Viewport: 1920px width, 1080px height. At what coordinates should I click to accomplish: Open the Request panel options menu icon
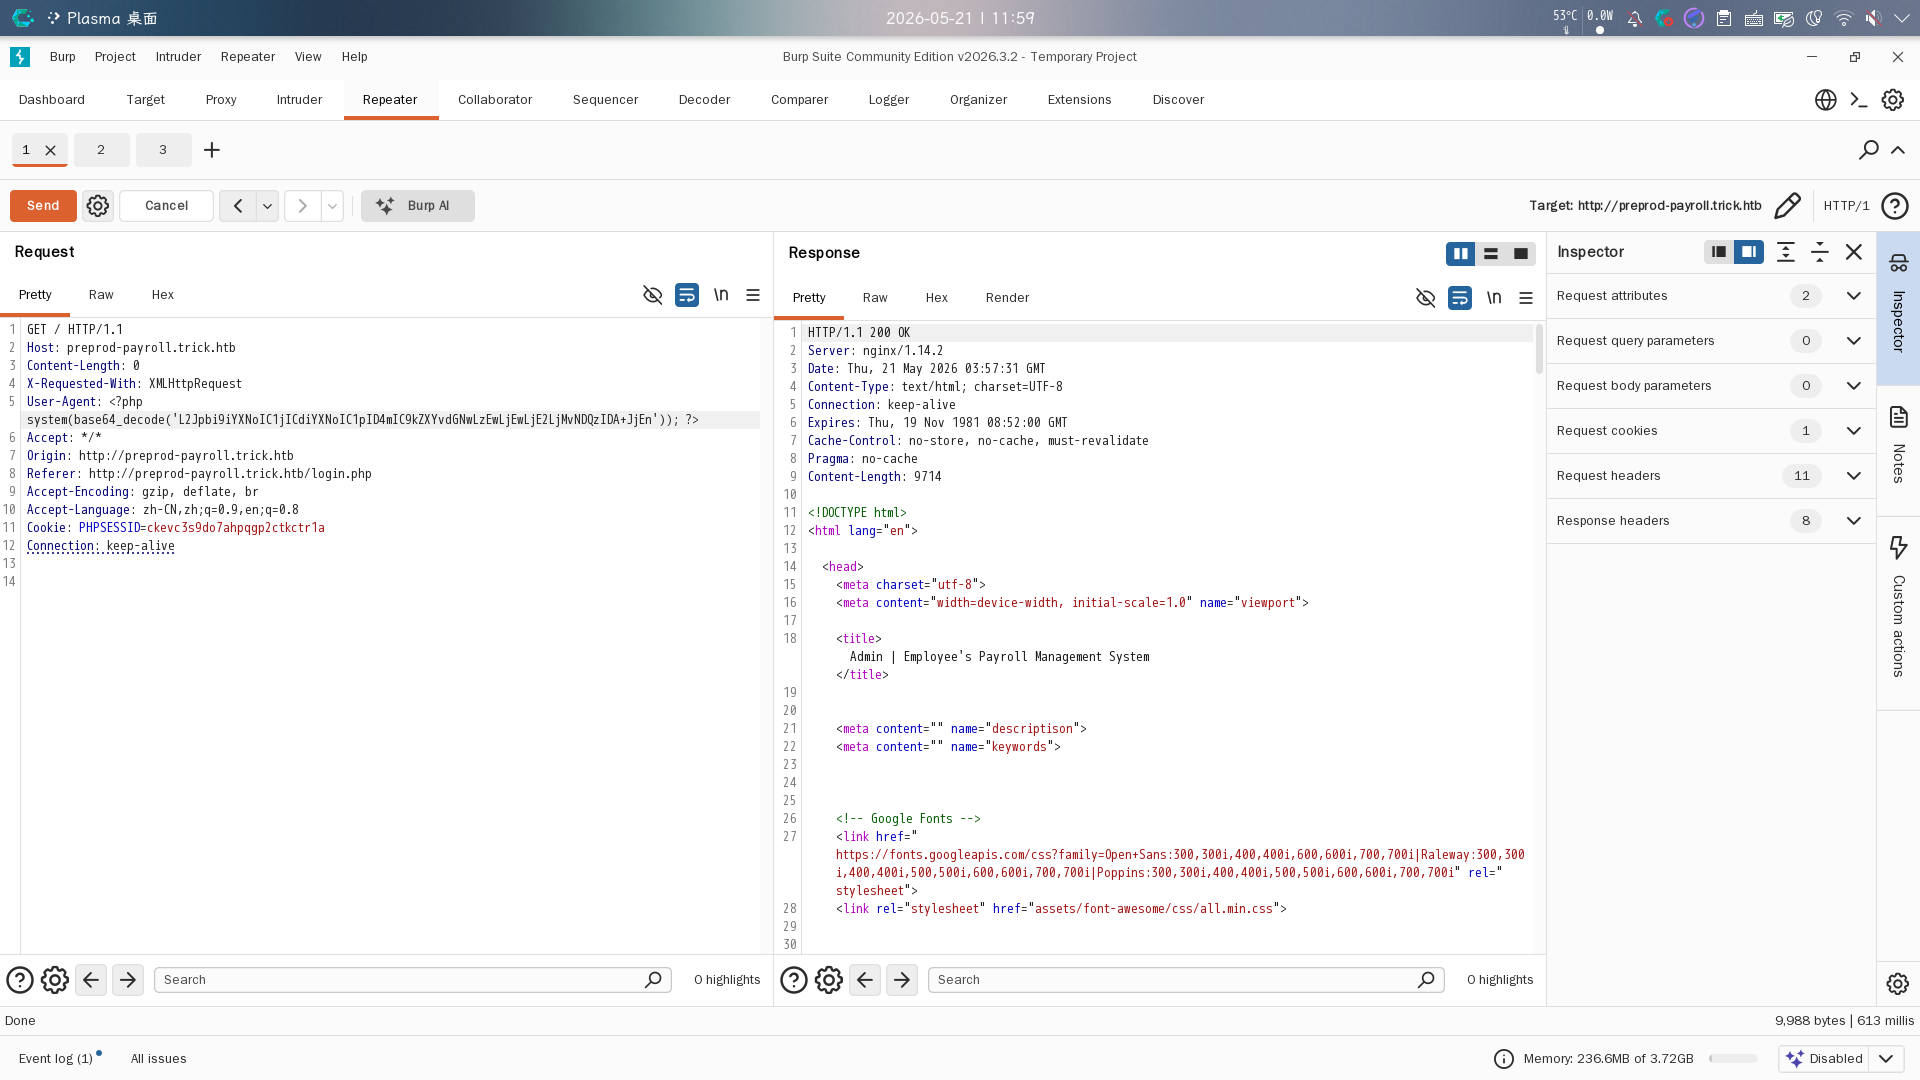[x=753, y=295]
